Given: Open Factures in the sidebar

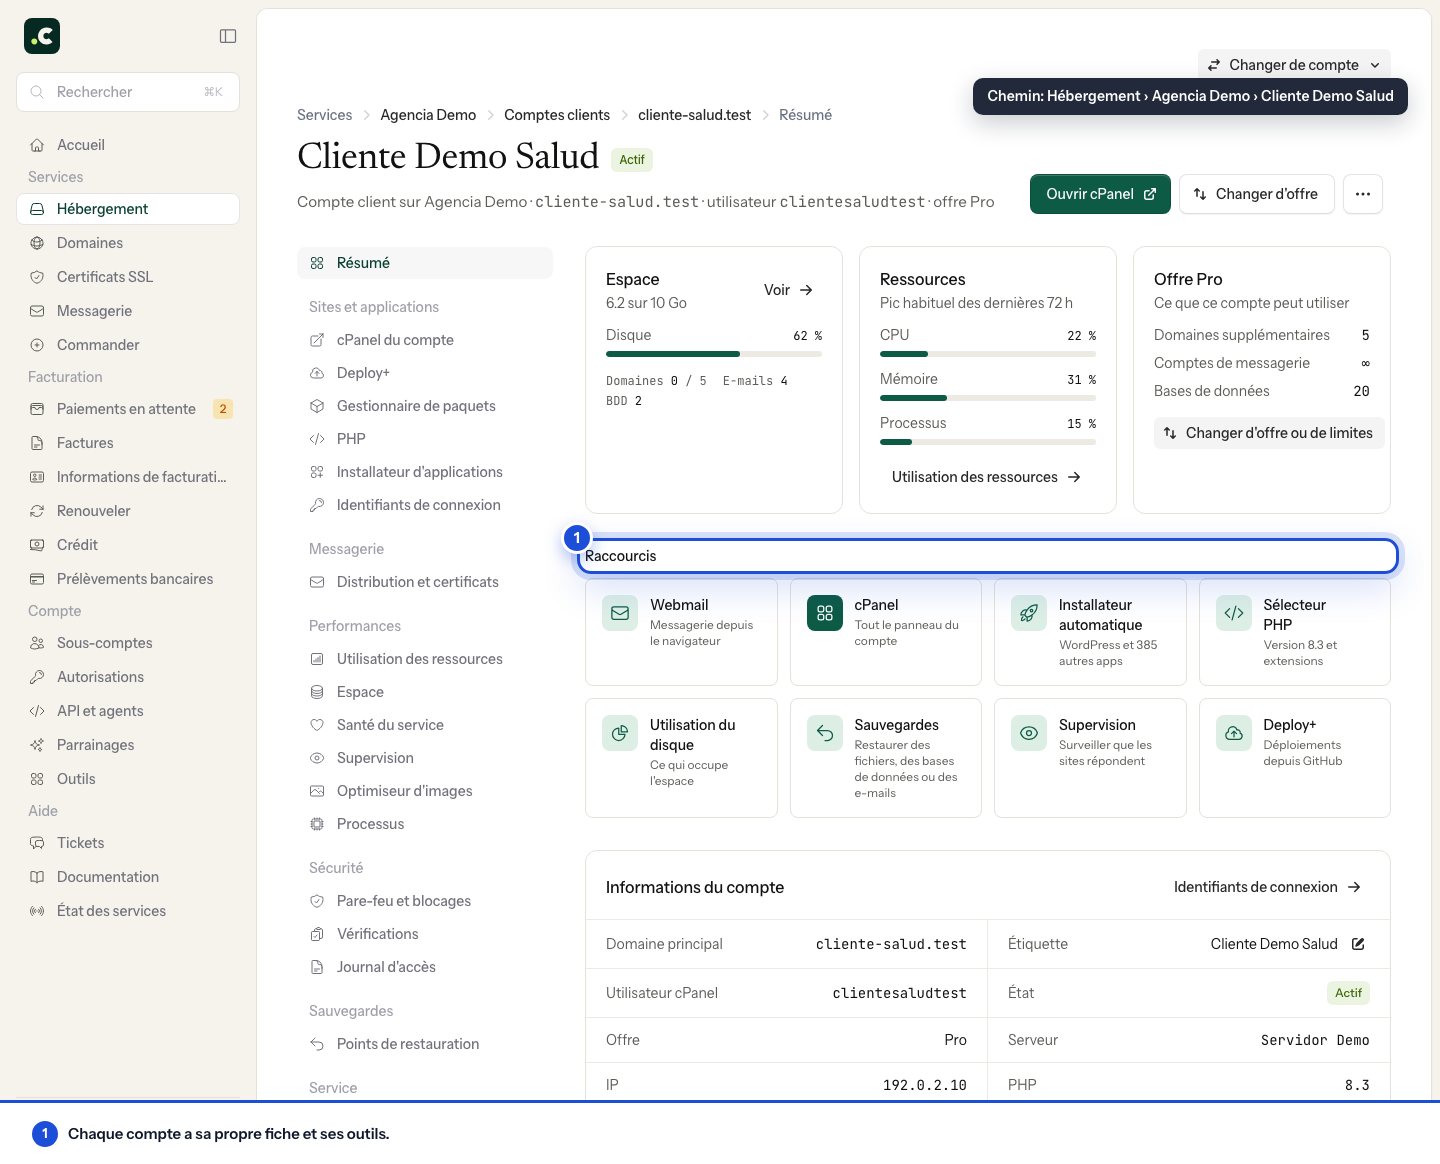Looking at the screenshot, I should [x=128, y=443].
